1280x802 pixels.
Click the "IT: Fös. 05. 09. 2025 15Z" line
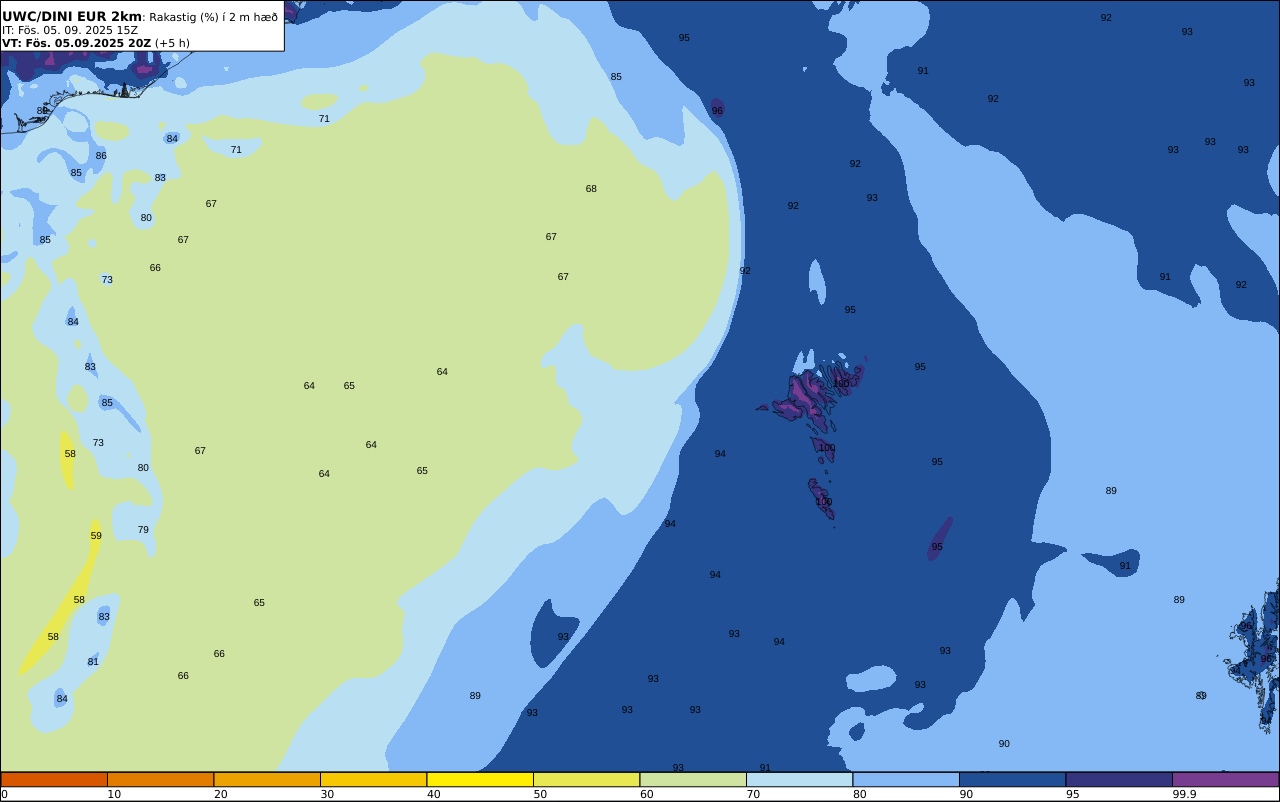[x=70, y=30]
